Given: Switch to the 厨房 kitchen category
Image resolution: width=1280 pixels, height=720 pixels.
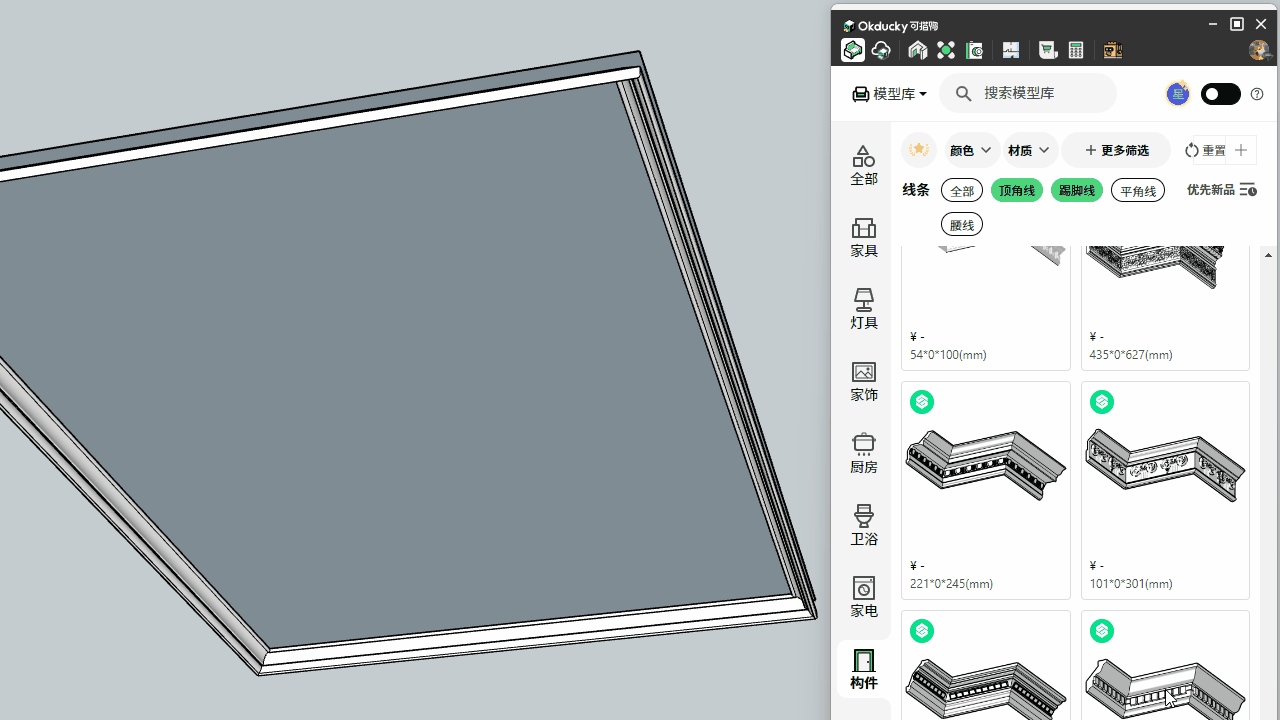Looking at the screenshot, I should [864, 454].
